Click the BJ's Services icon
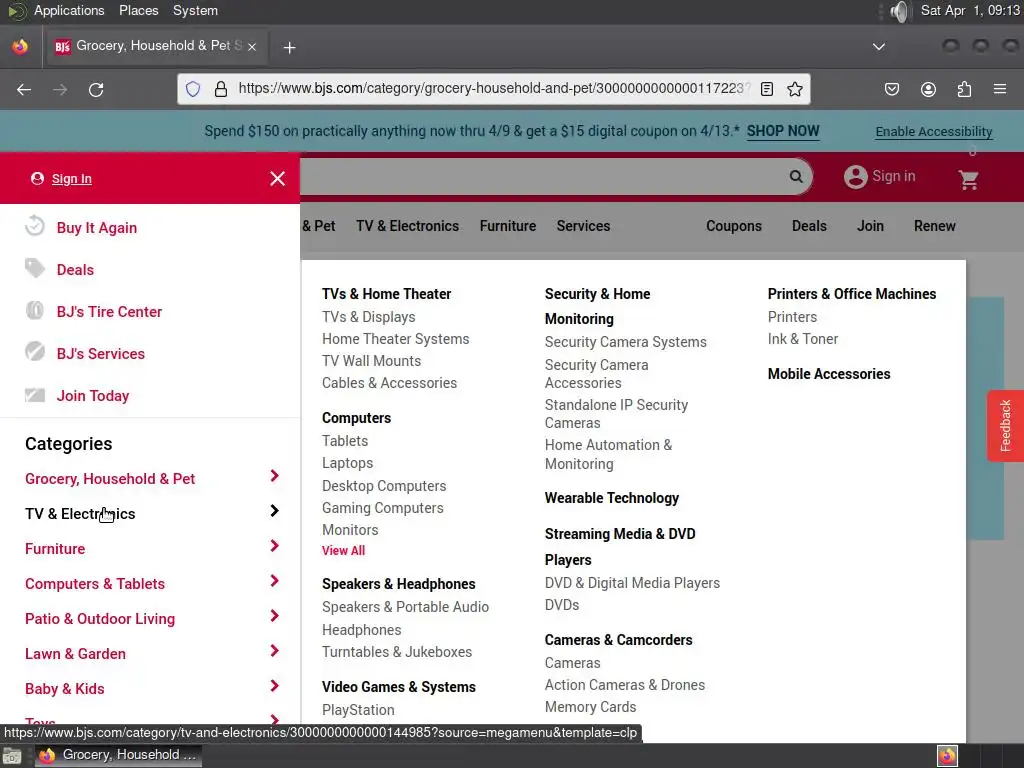1024x768 pixels. coord(35,352)
